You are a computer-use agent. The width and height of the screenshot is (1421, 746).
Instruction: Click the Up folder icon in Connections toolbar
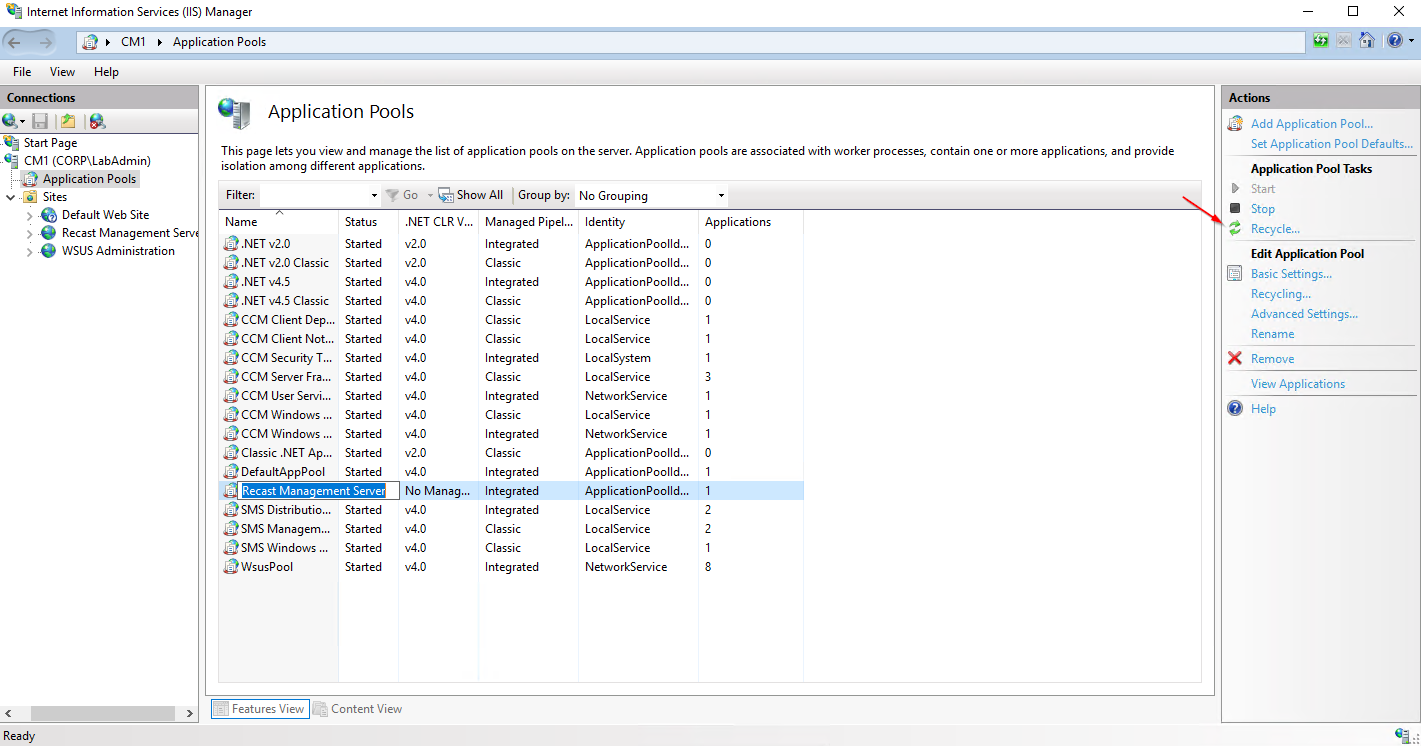68,121
